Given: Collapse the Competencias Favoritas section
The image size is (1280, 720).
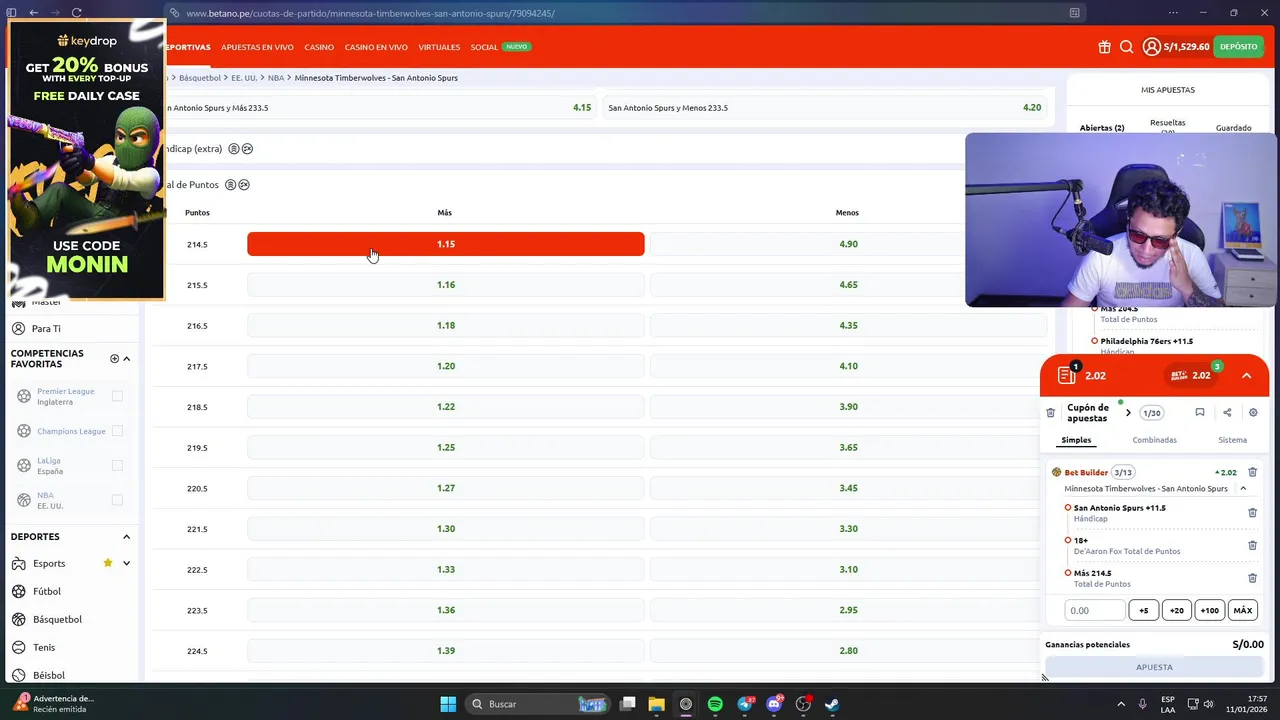Looking at the screenshot, I should (126, 358).
